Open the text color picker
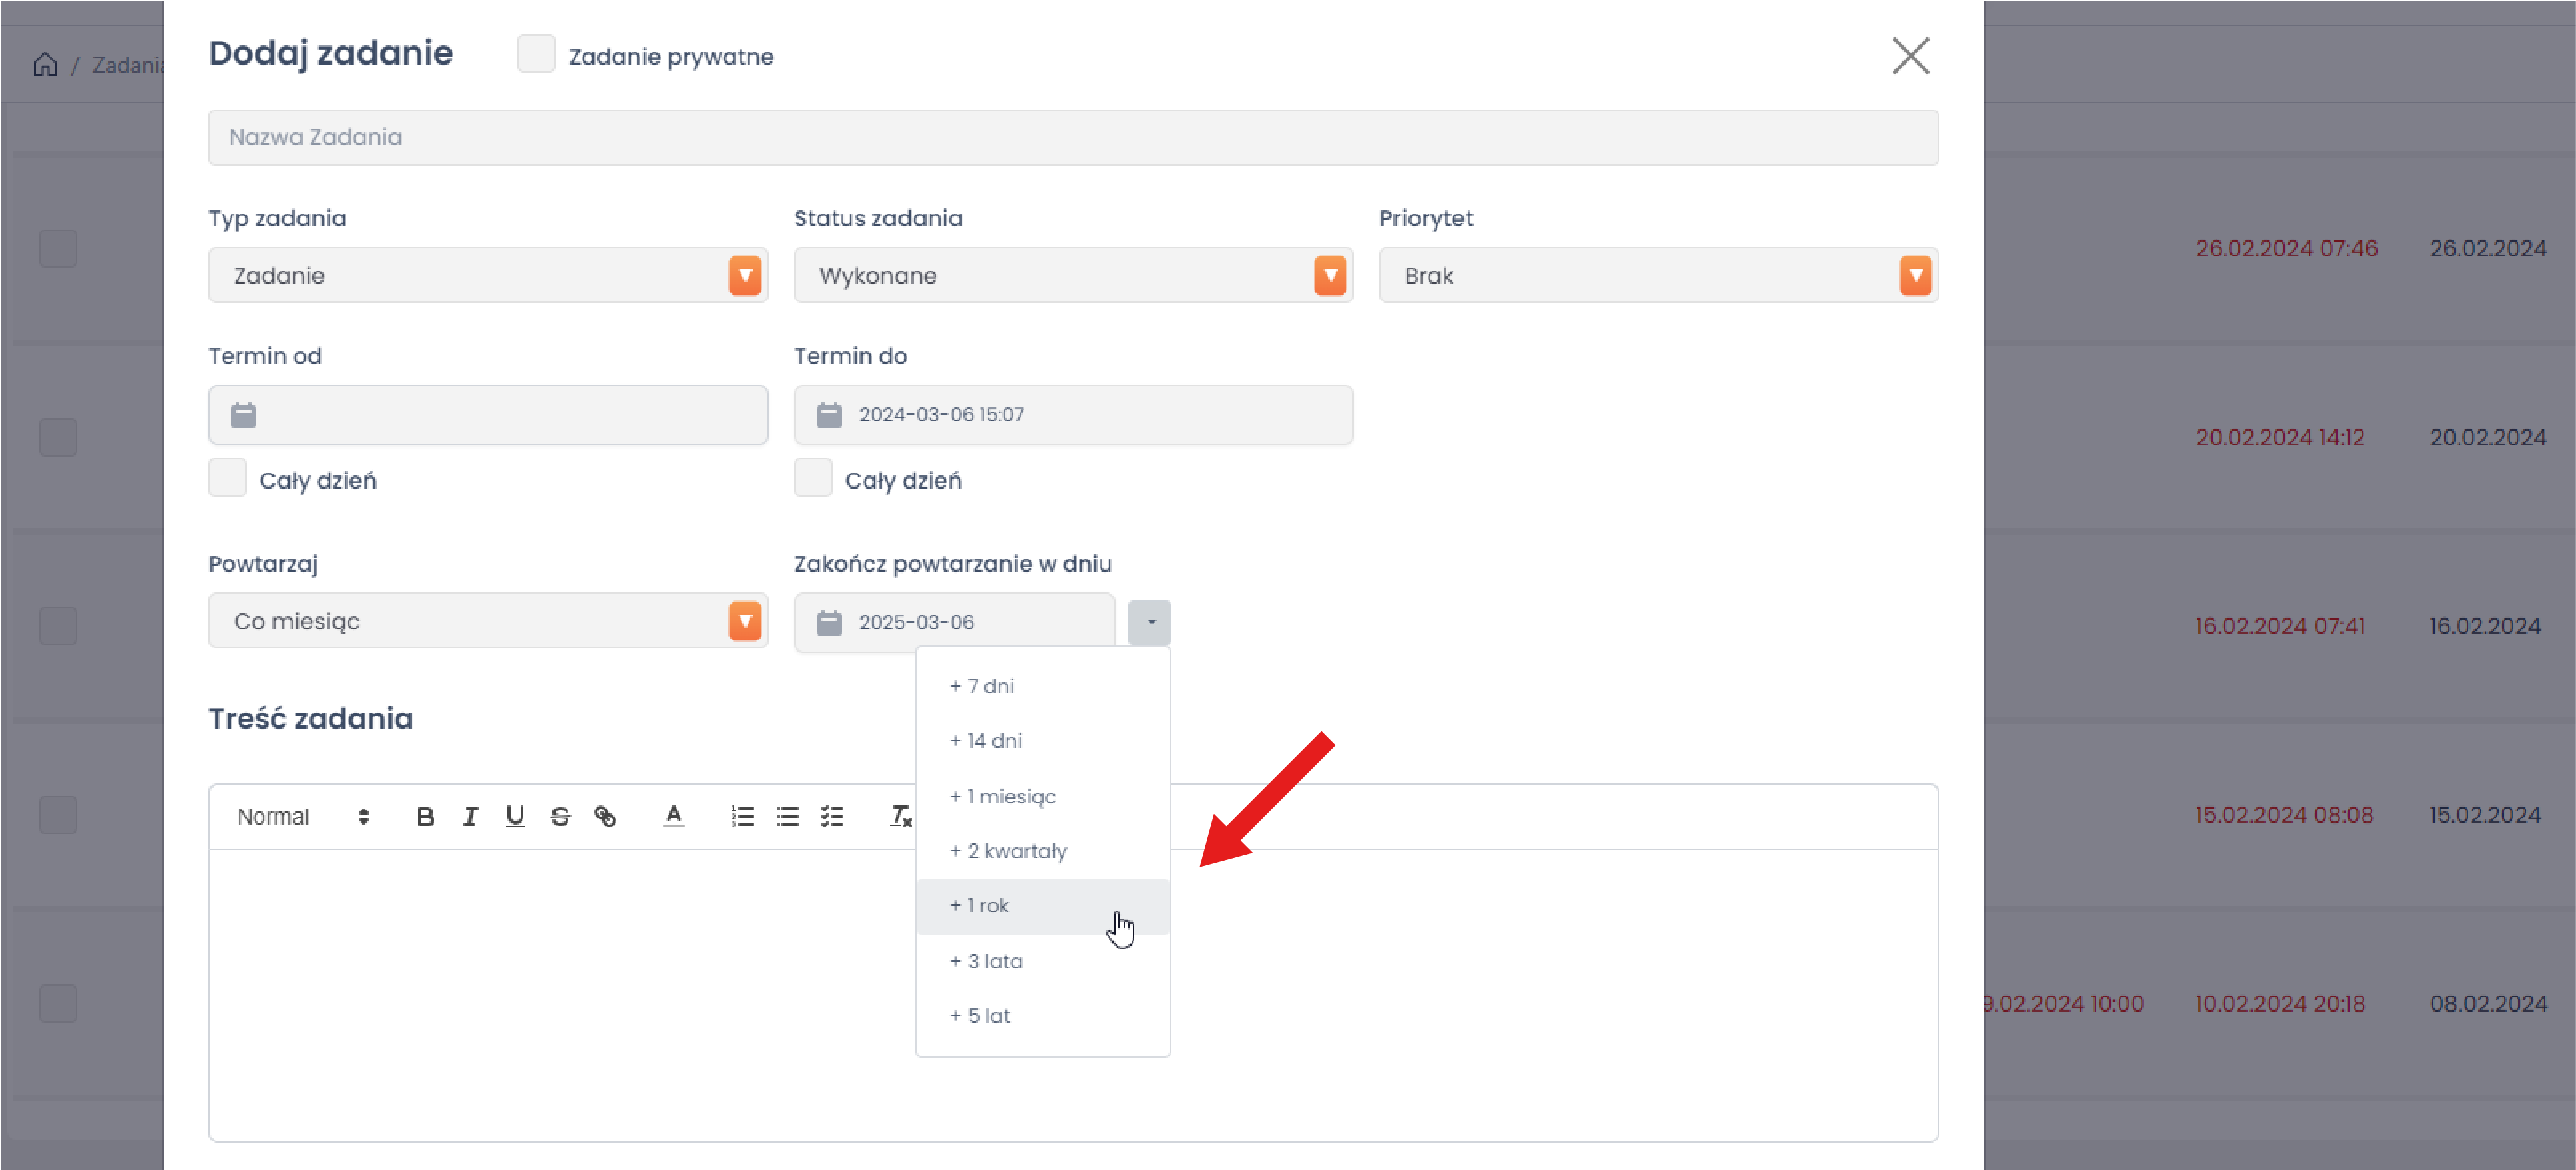The height and width of the screenshot is (1170, 2576). pyautogui.click(x=674, y=817)
